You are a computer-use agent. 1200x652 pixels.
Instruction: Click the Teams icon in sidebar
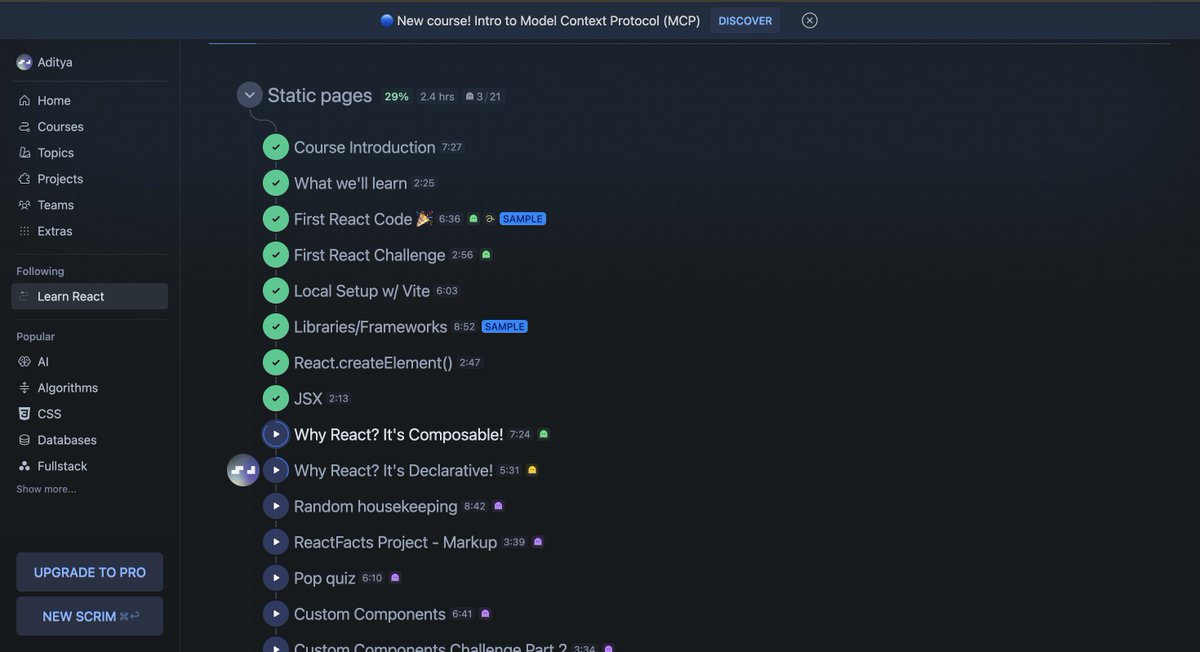pos(25,205)
